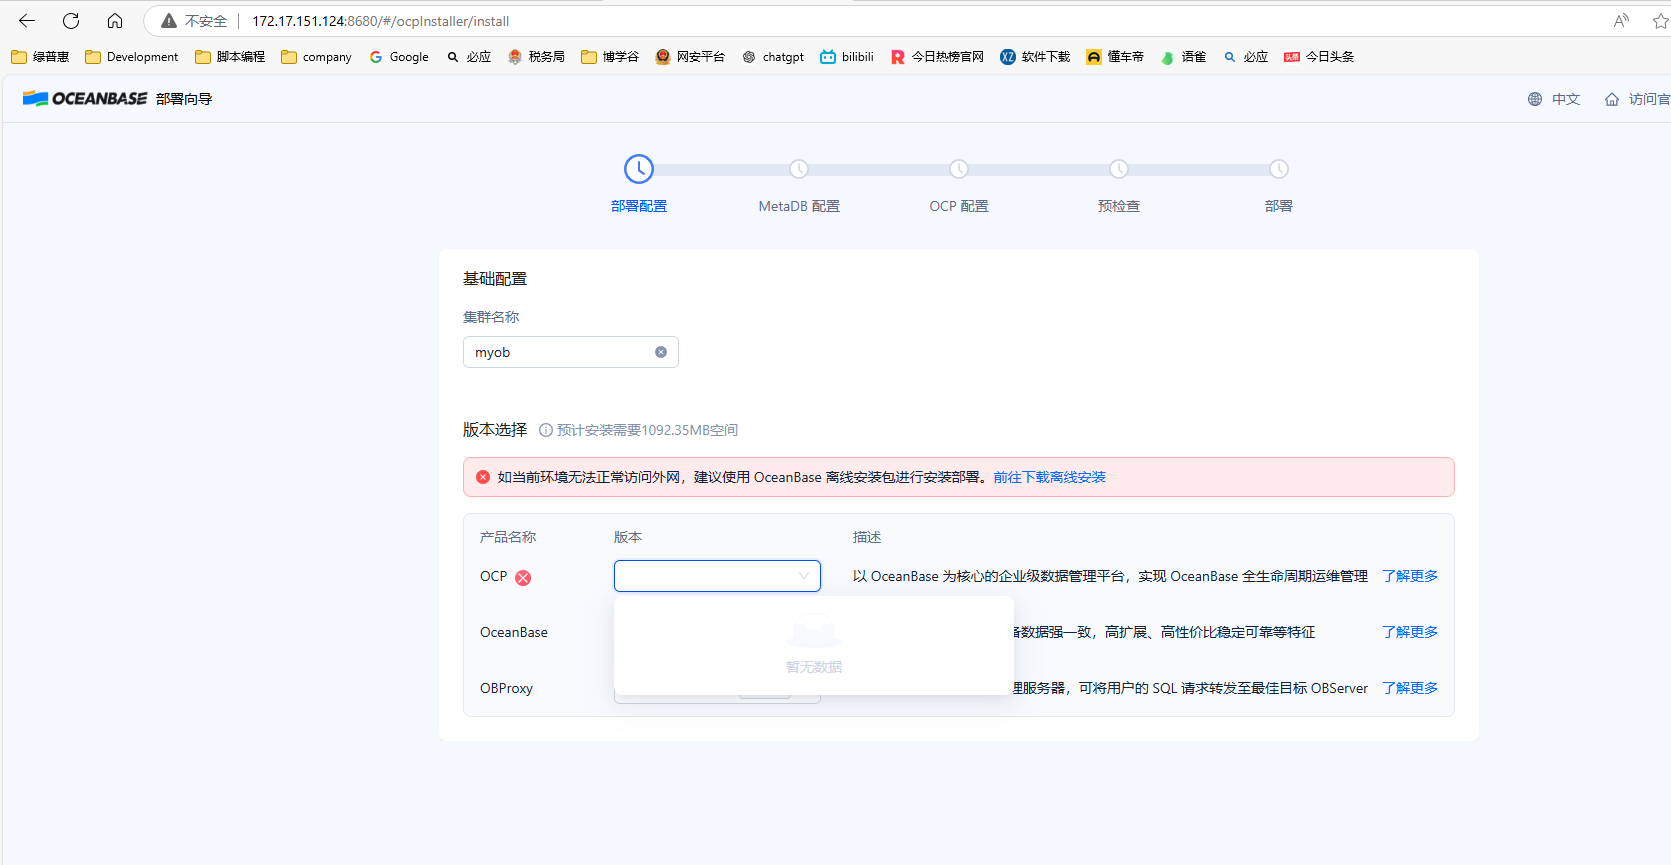
Task: Open browser home page icon
Action: click(115, 21)
